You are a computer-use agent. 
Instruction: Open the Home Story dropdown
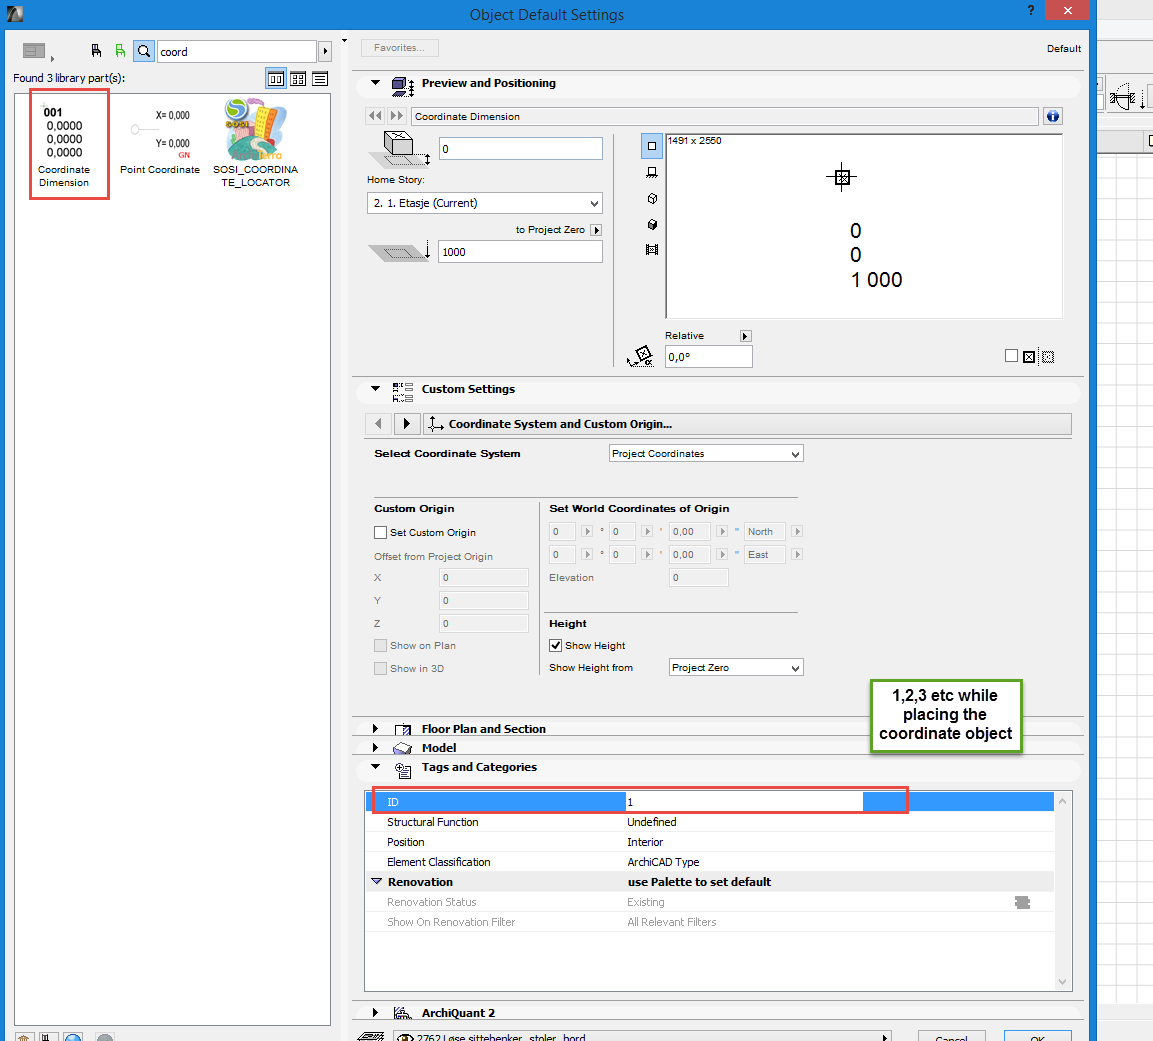(484, 203)
